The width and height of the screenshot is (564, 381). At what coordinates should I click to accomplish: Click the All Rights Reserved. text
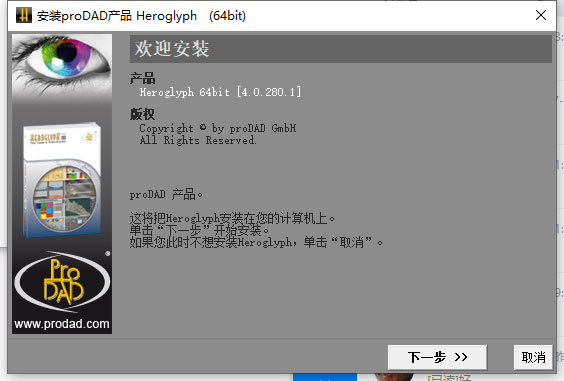click(x=198, y=140)
